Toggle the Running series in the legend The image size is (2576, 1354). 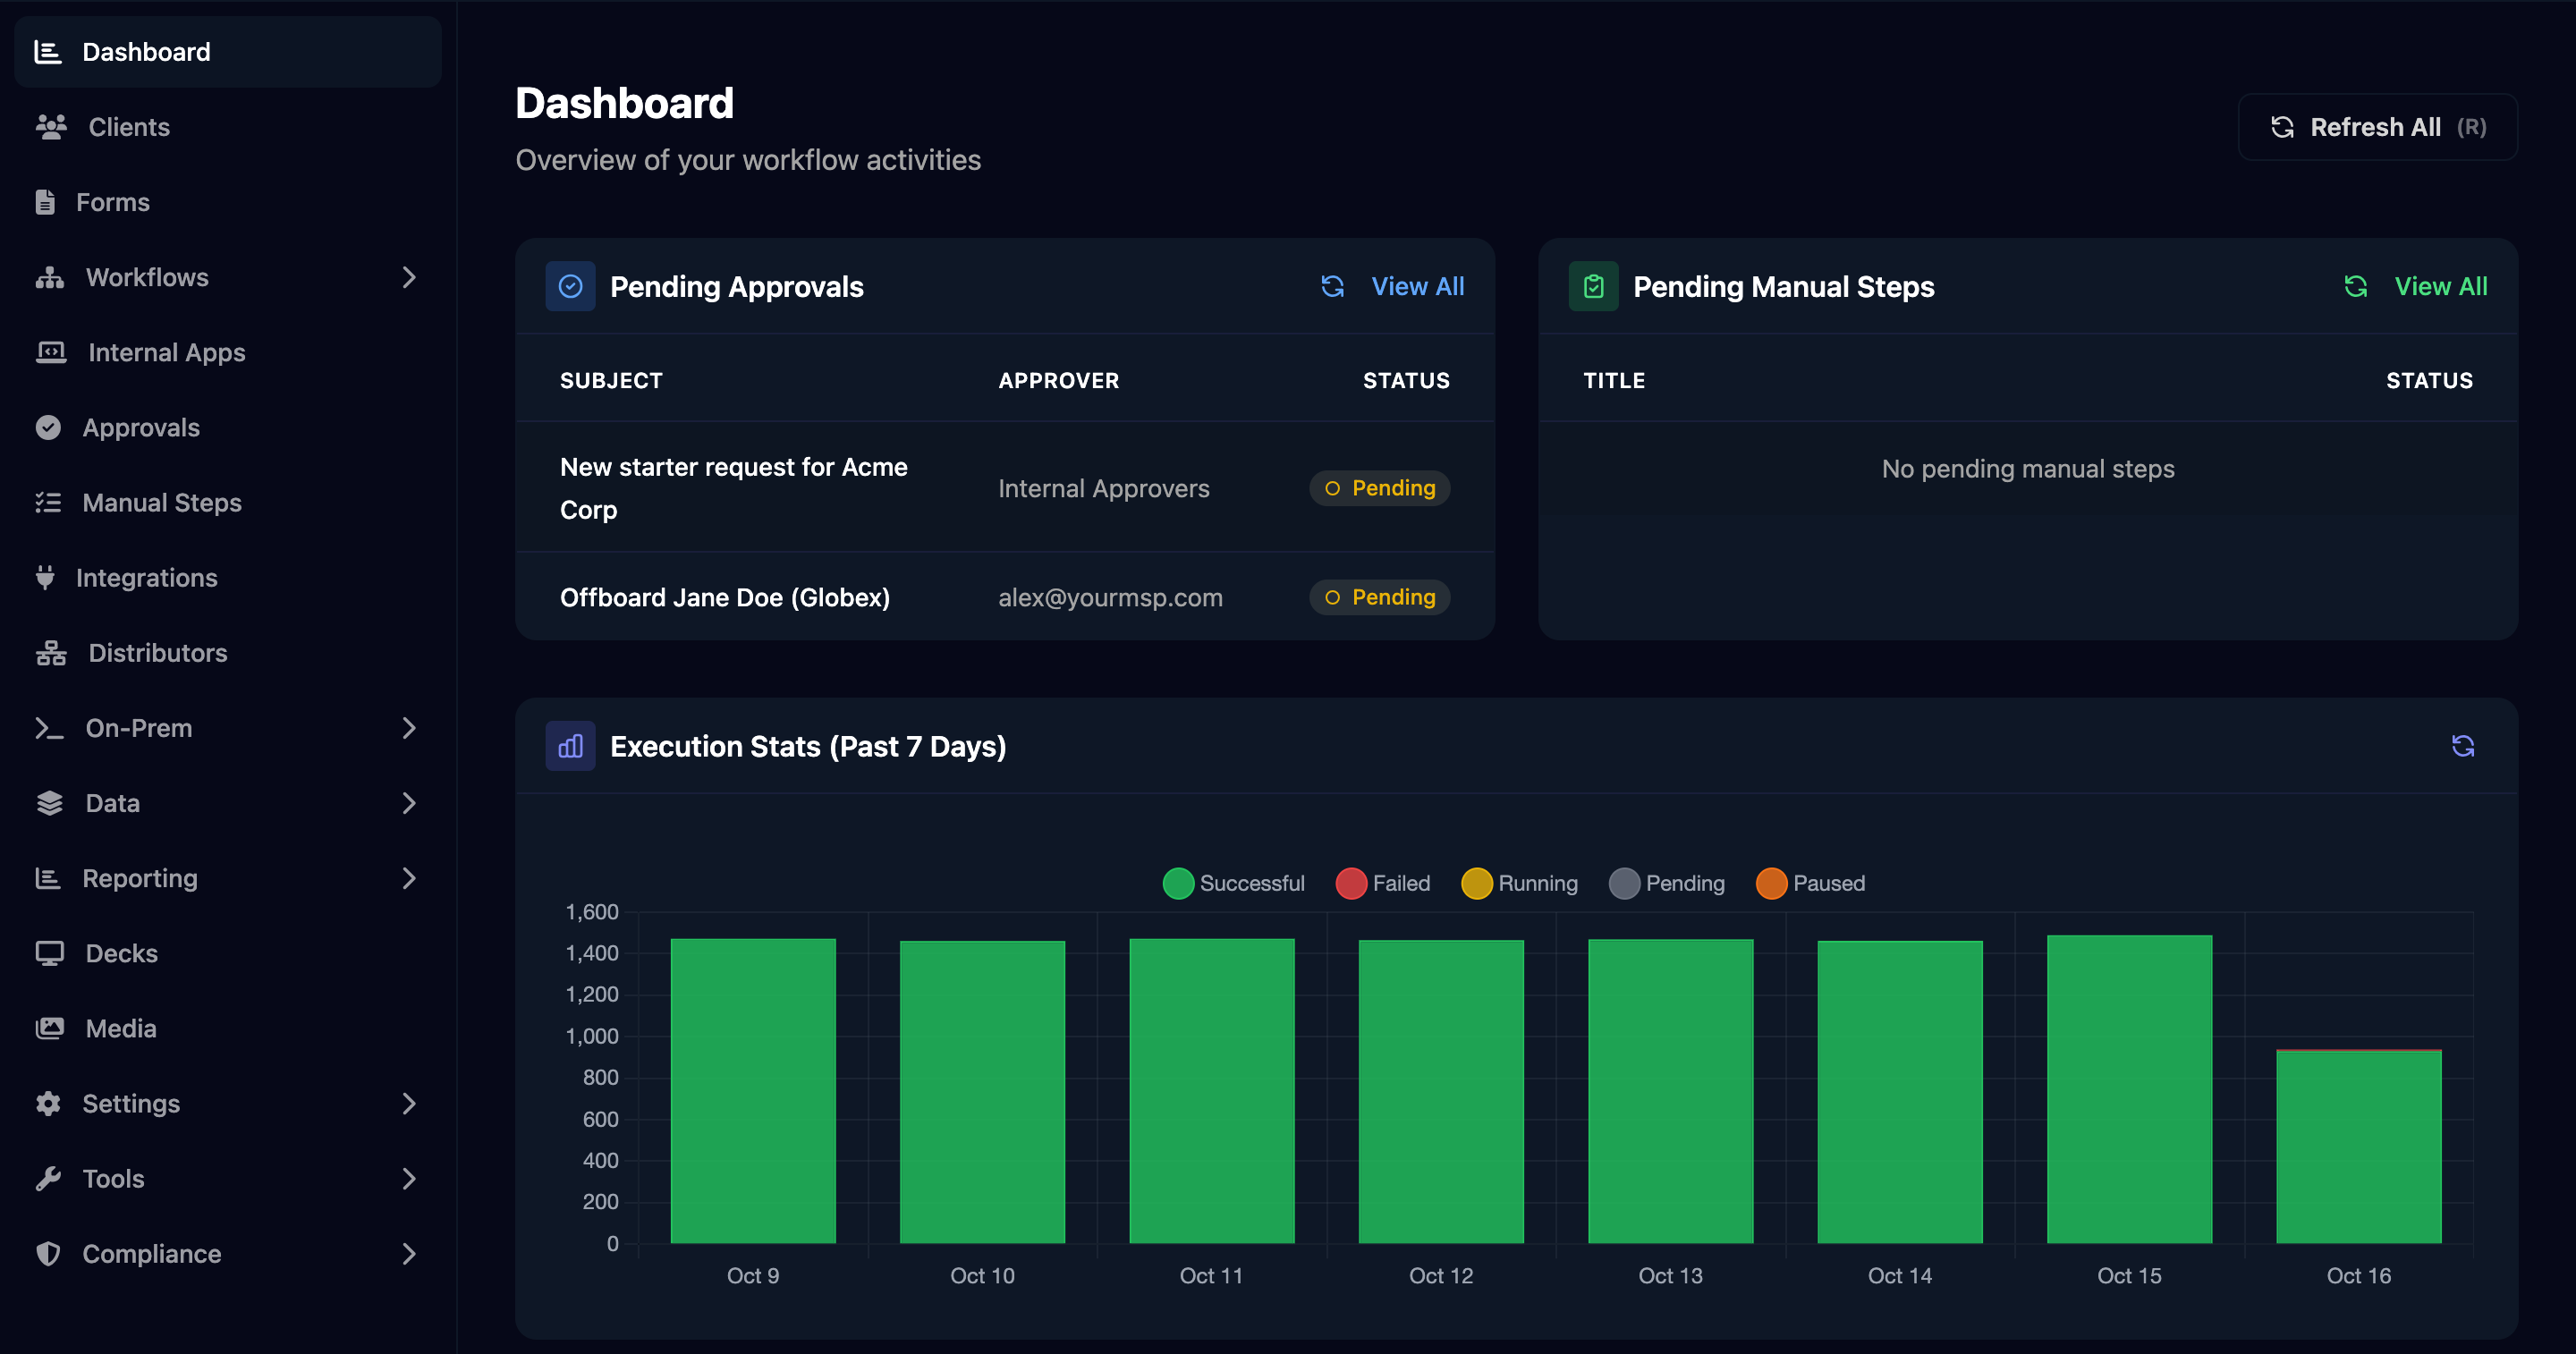[1519, 883]
